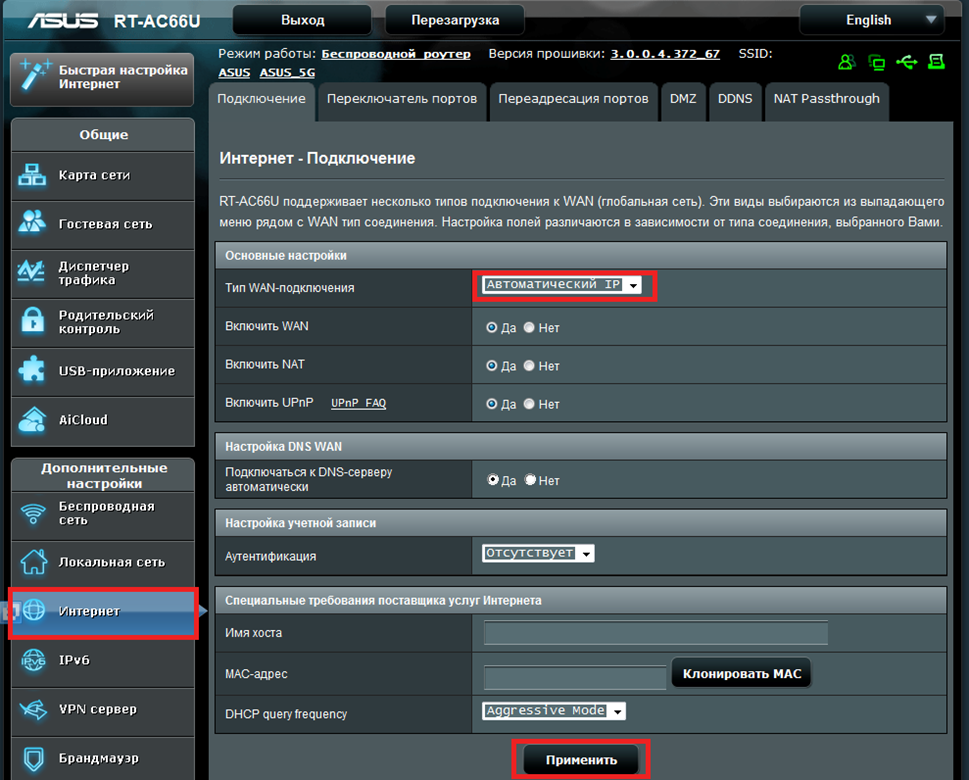
Task: Click the VPN server arrows icon
Action: pyautogui.click(x=33, y=709)
